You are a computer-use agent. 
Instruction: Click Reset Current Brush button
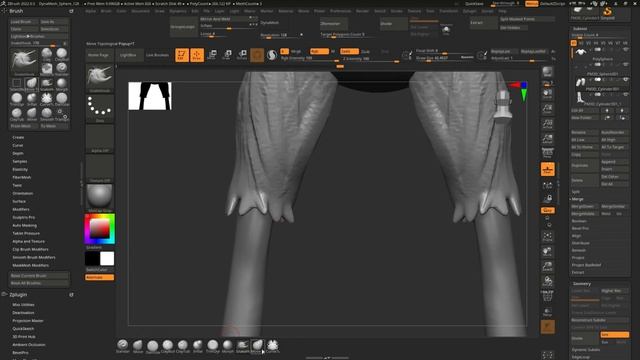coord(39,276)
